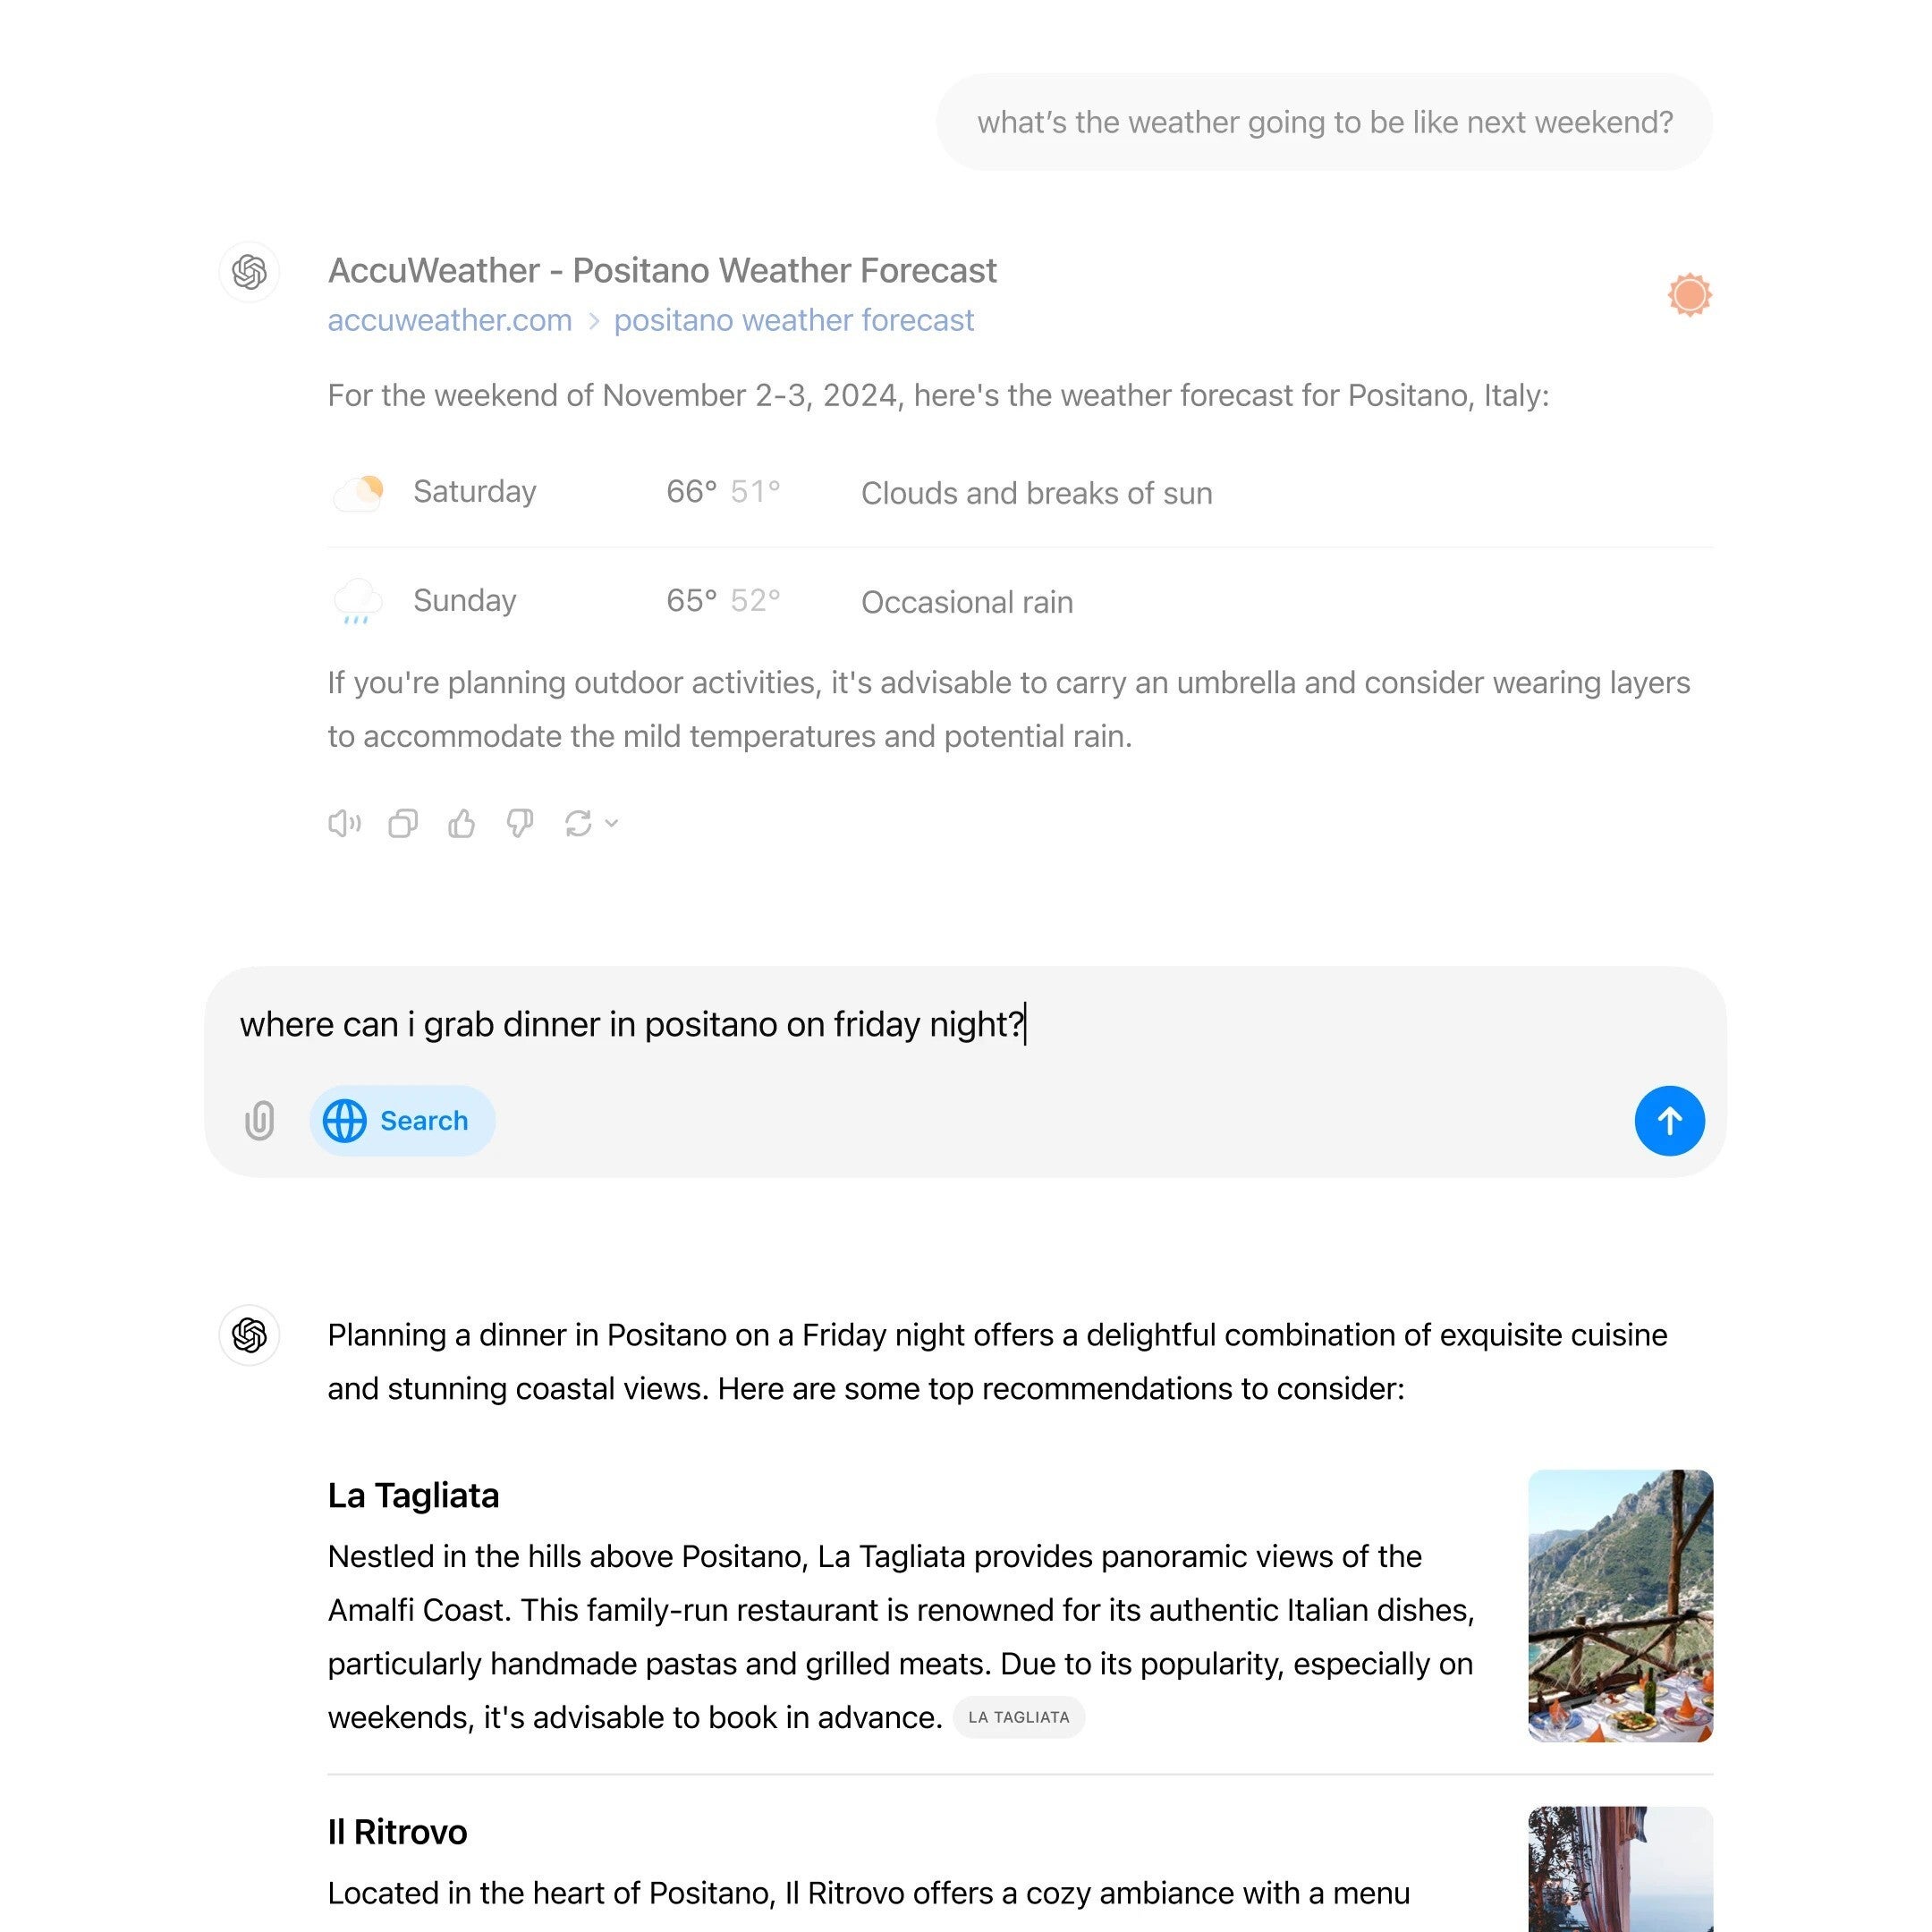Click the regenerate/refresh icon on weather response

click(x=579, y=823)
